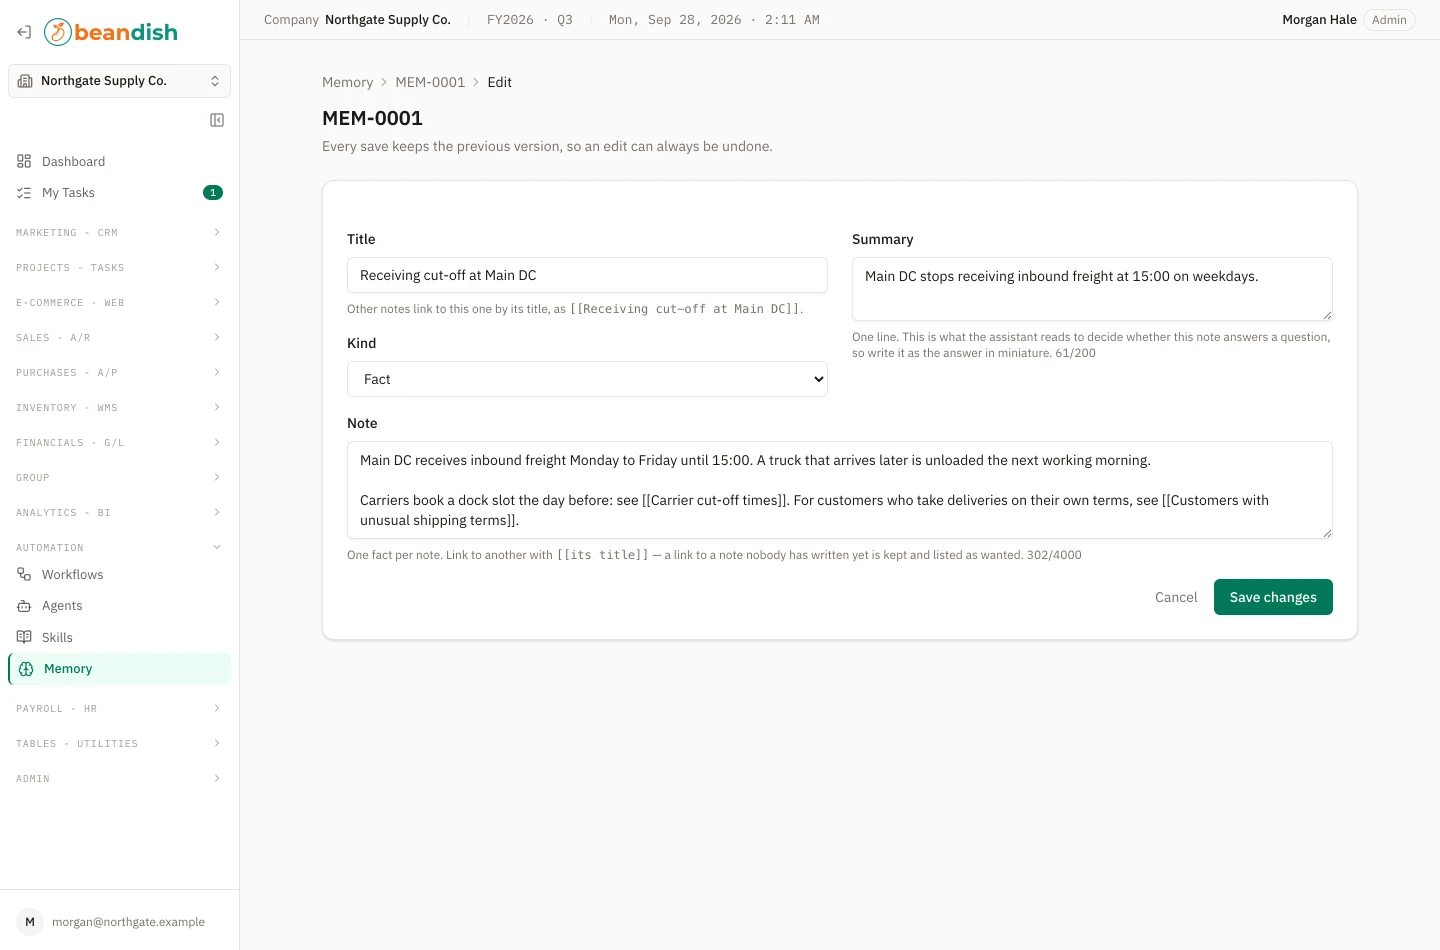Open Dashboard from the sidebar
This screenshot has height=950, width=1440.
coord(119,161)
